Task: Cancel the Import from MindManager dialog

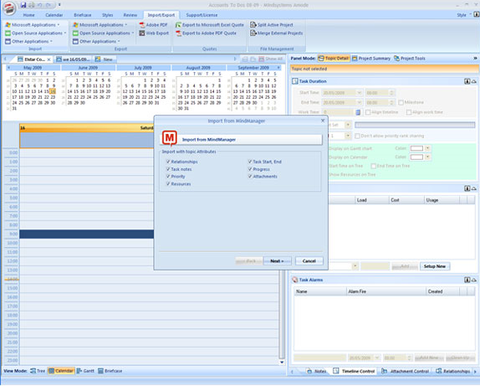Action: [x=309, y=261]
